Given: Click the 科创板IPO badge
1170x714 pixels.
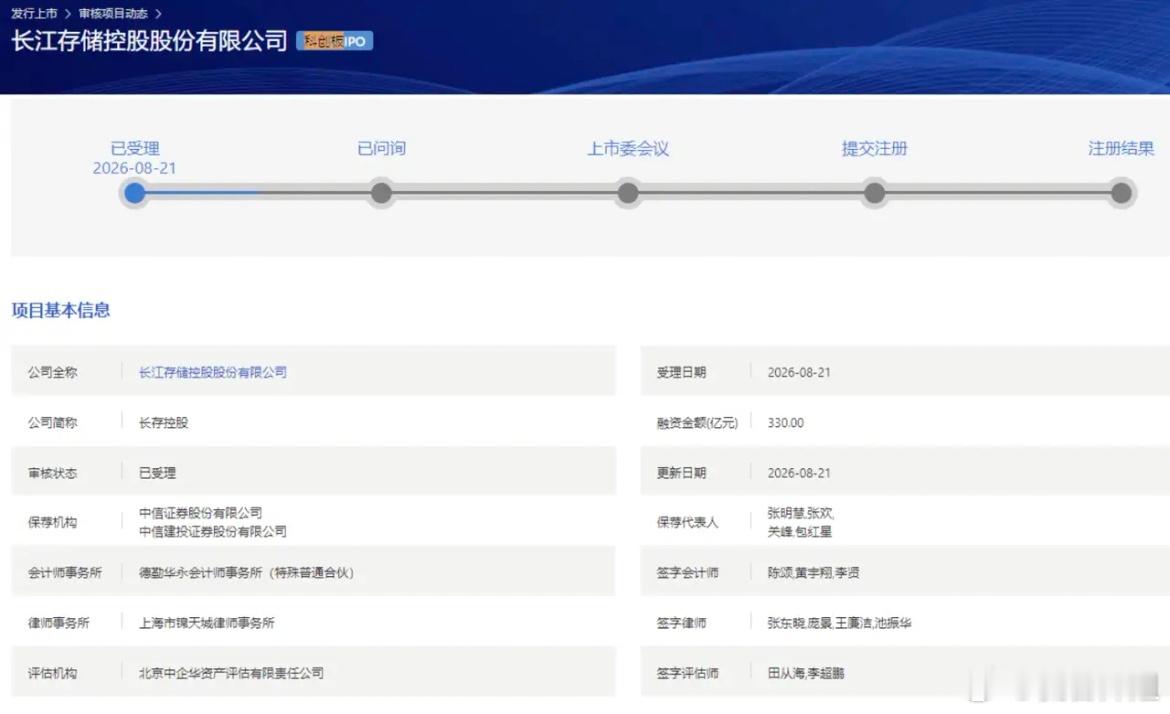Looking at the screenshot, I should [334, 41].
